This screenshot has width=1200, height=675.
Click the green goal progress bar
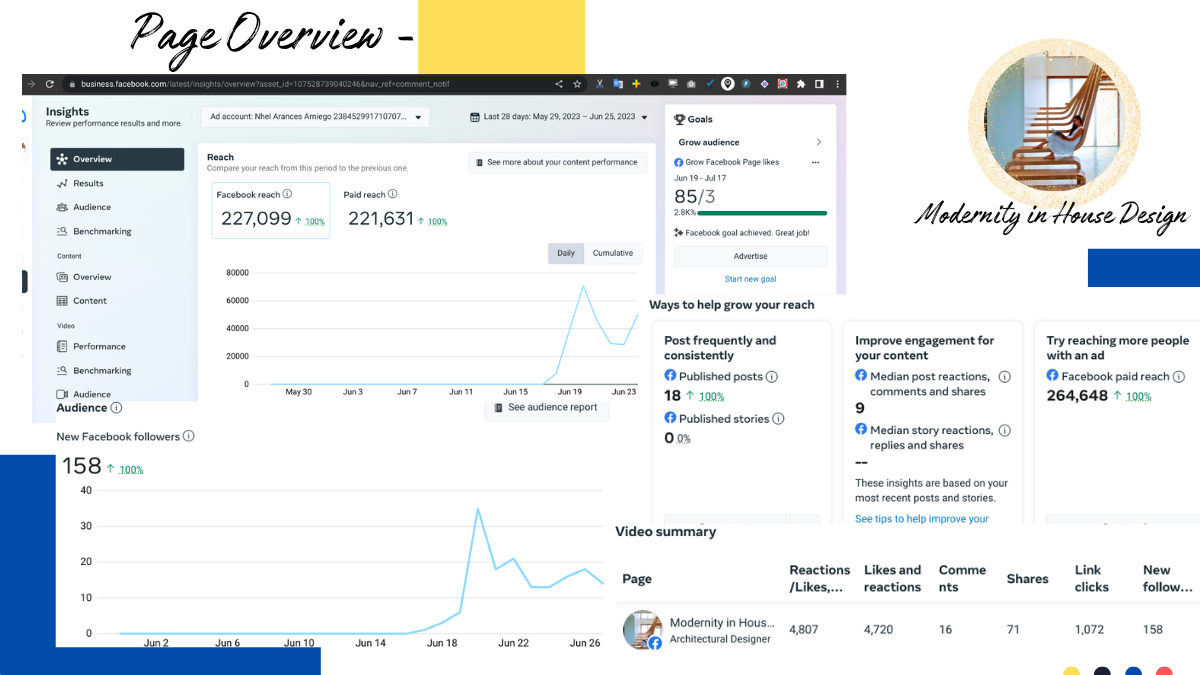coord(762,213)
